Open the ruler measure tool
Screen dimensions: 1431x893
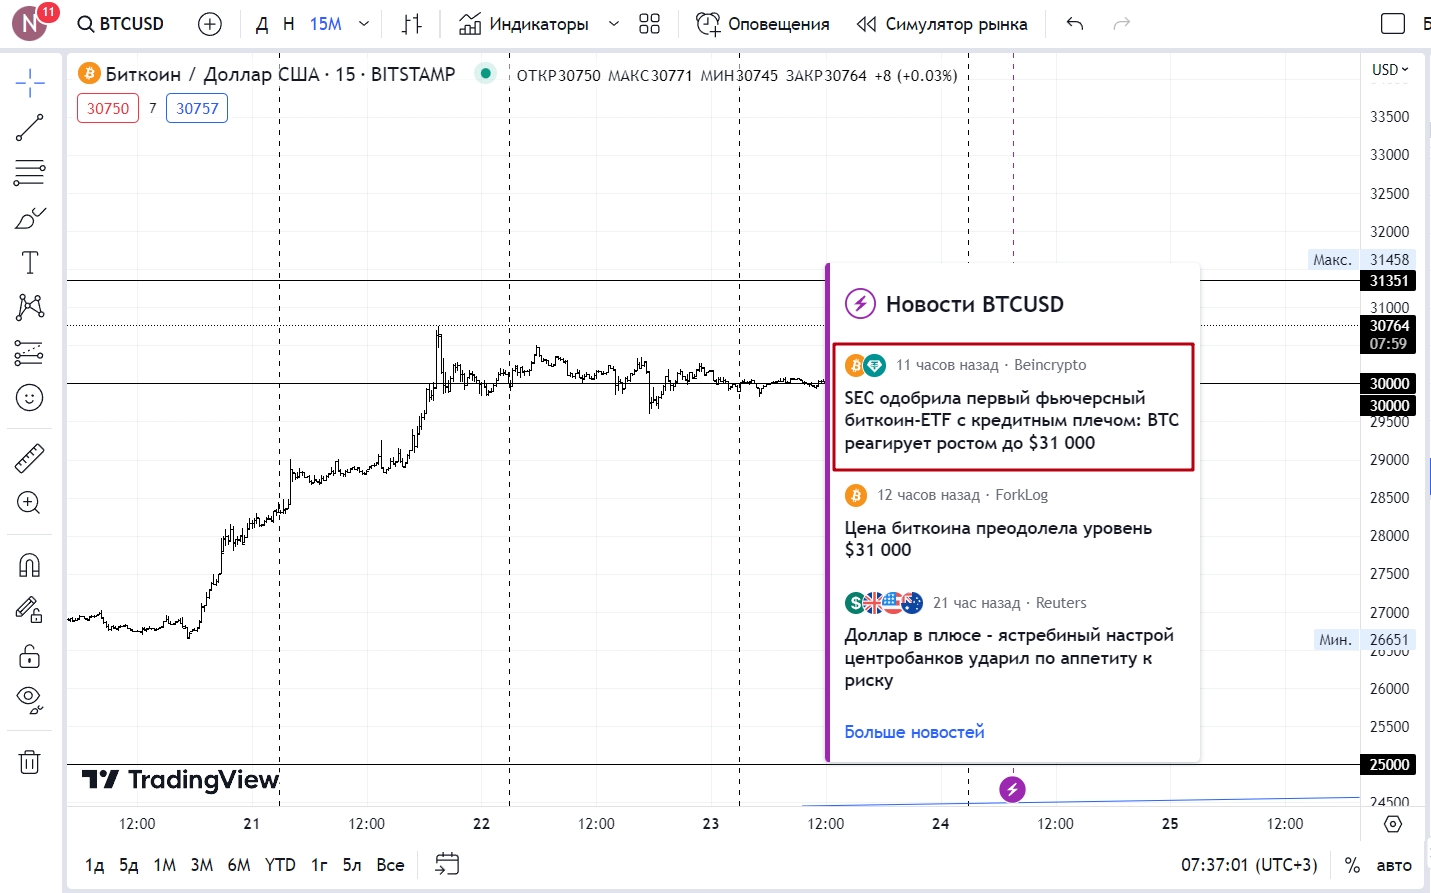29,459
